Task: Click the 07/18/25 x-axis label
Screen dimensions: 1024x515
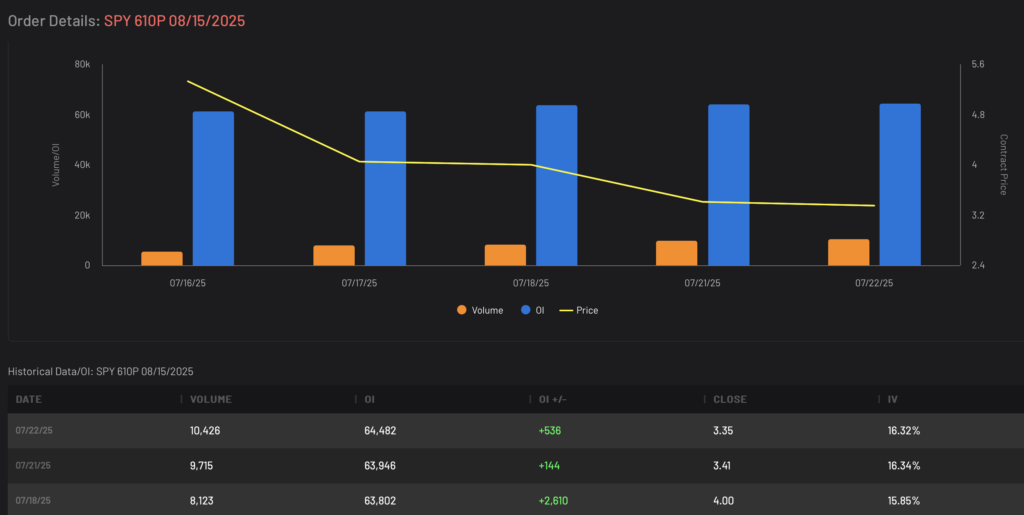Action: pyautogui.click(x=531, y=284)
